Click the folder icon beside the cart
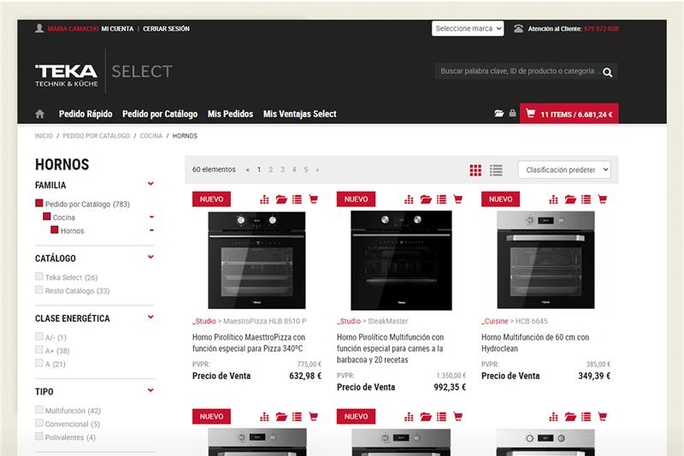 point(499,114)
